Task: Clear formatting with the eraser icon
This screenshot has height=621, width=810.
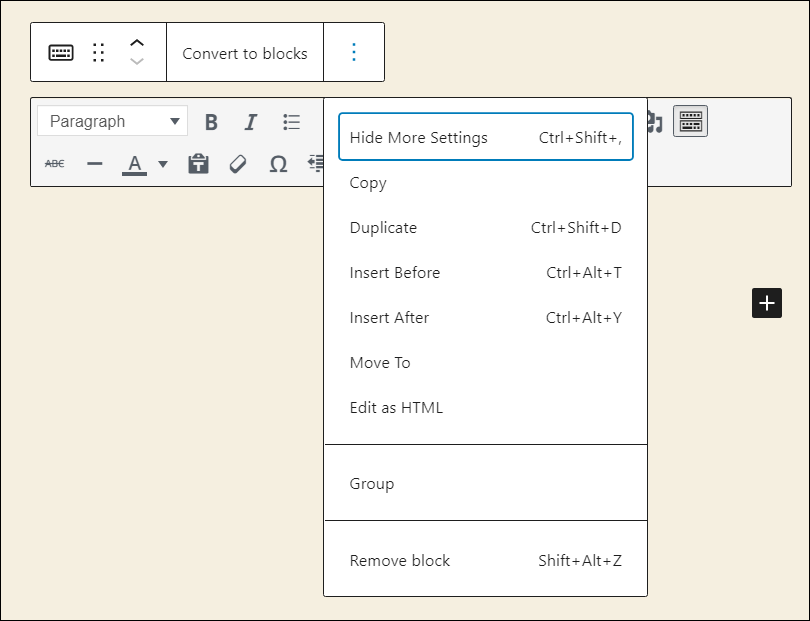Action: click(238, 164)
